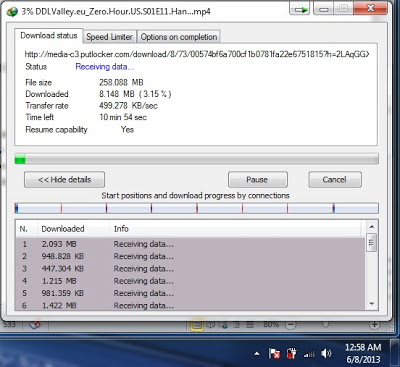Click the power plug tray icon
Screen dimensions: 400x367
(x=292, y=353)
